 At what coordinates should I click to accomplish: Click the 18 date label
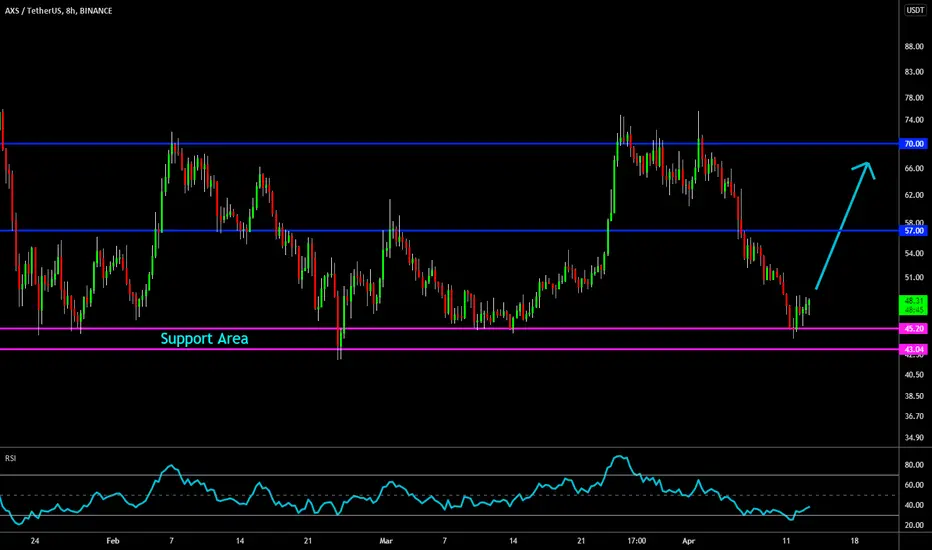[854, 541]
